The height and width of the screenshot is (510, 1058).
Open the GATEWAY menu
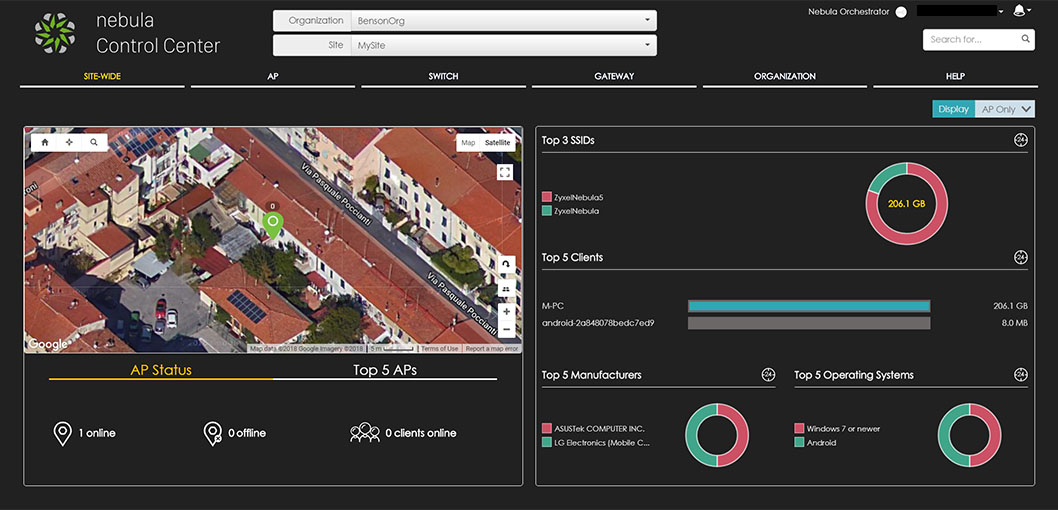pos(614,77)
